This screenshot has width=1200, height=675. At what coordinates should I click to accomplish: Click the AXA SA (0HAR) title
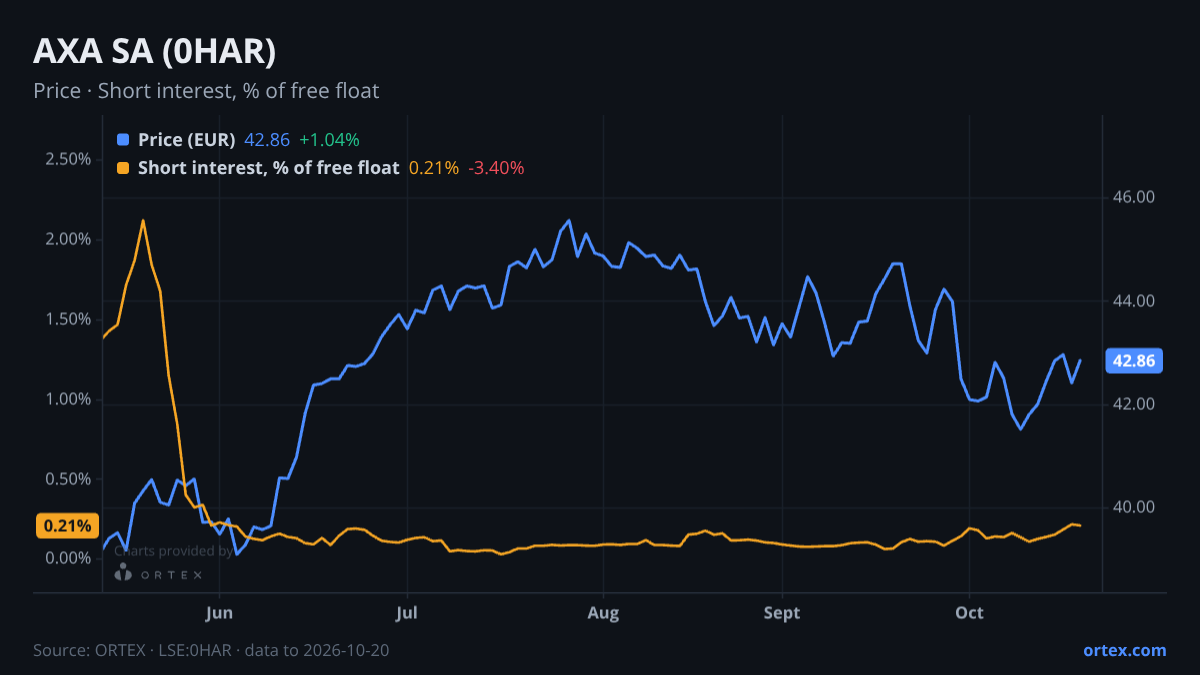[x=155, y=51]
